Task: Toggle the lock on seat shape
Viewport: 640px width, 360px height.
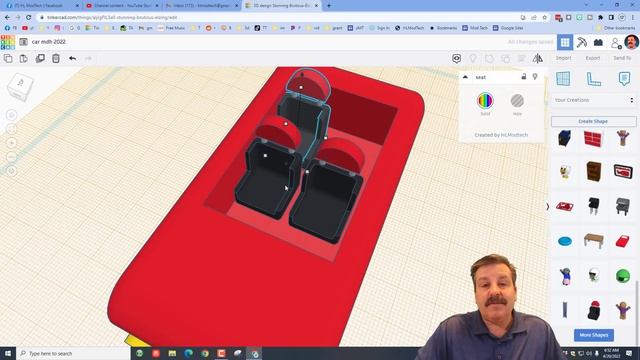Action: click(x=524, y=77)
